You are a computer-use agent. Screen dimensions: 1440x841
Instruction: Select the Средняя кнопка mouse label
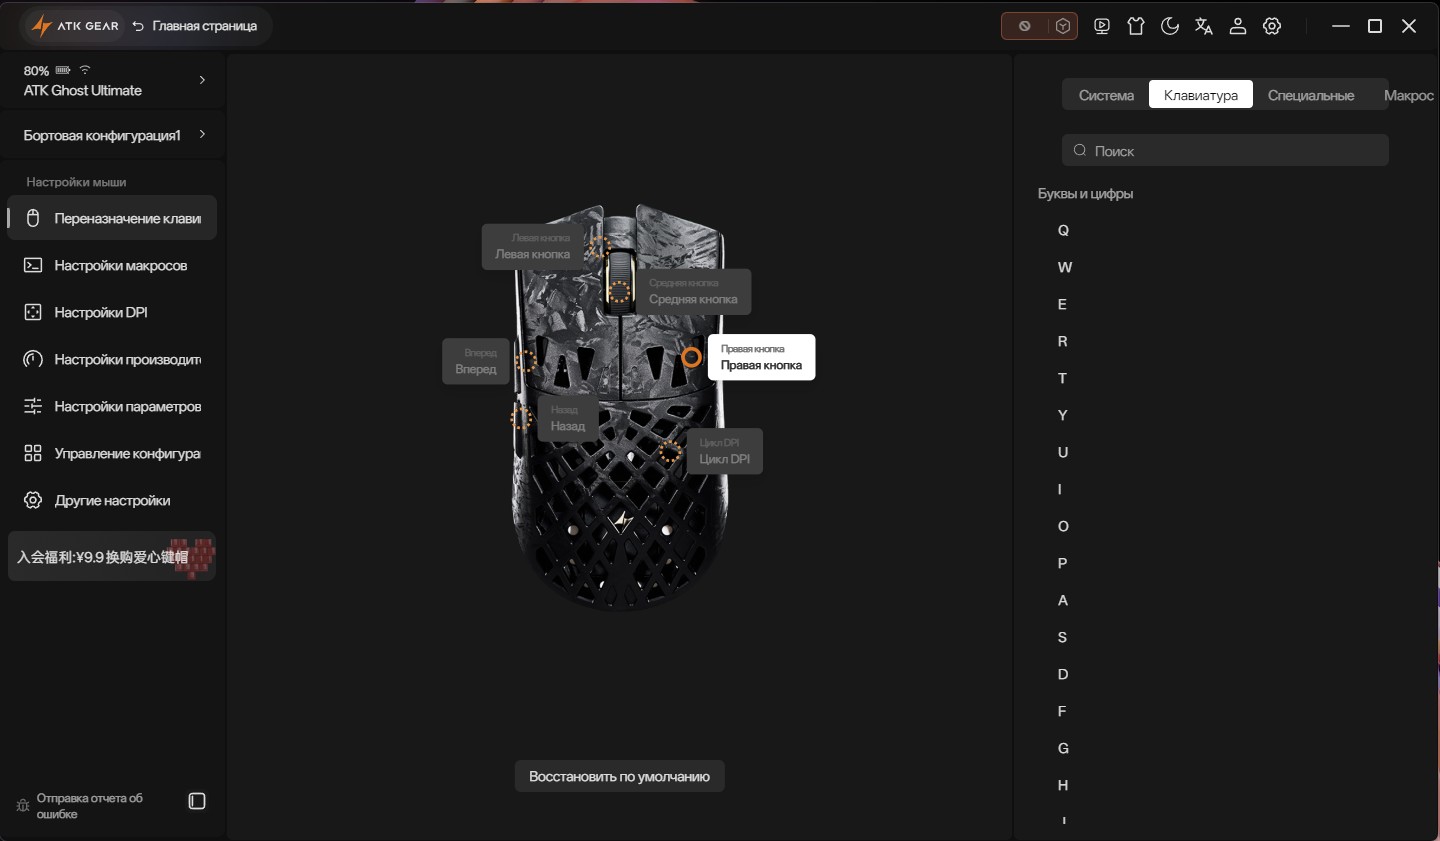click(693, 291)
